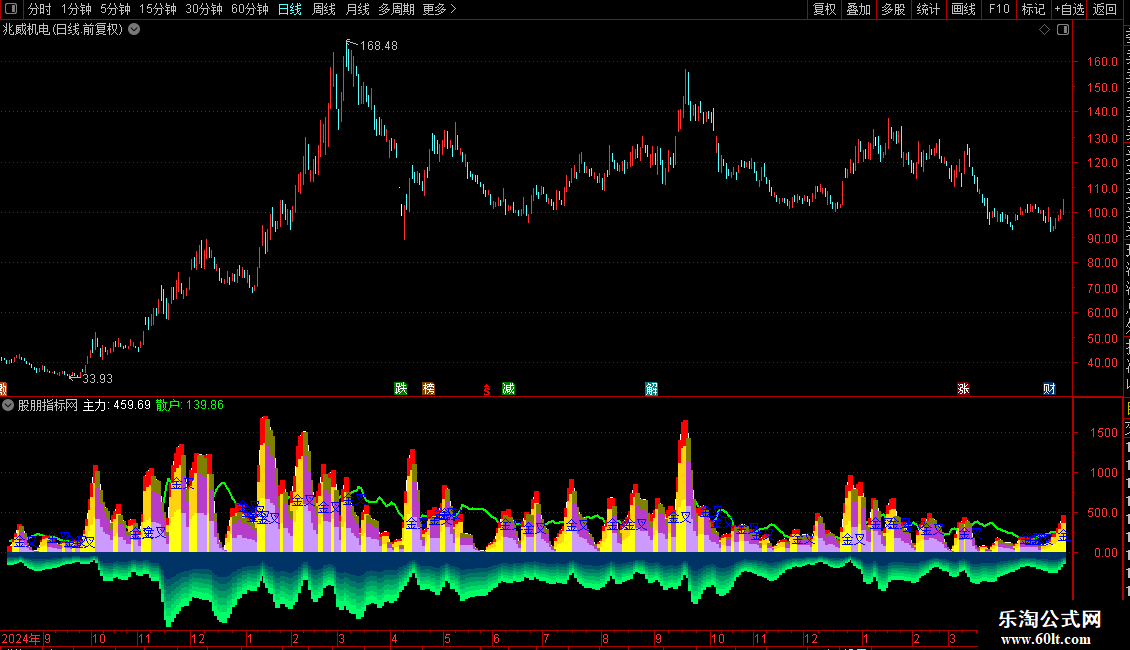The width and height of the screenshot is (1130, 650).
Task: Click the 160.0 price axis label
Action: tap(1103, 61)
